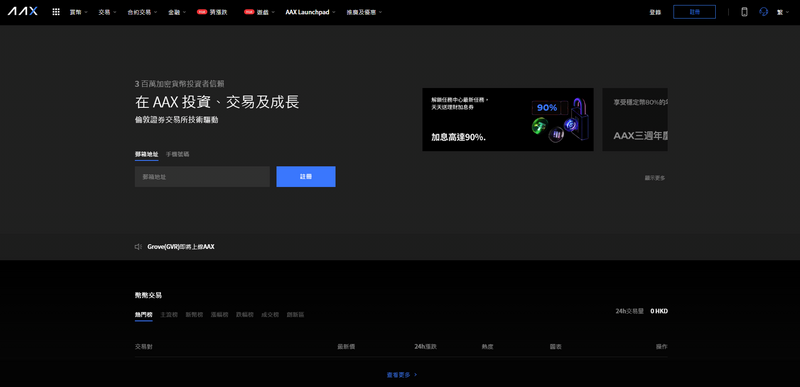Focus the 郵箱地址 input field
This screenshot has width=800, height=387.
click(x=202, y=176)
